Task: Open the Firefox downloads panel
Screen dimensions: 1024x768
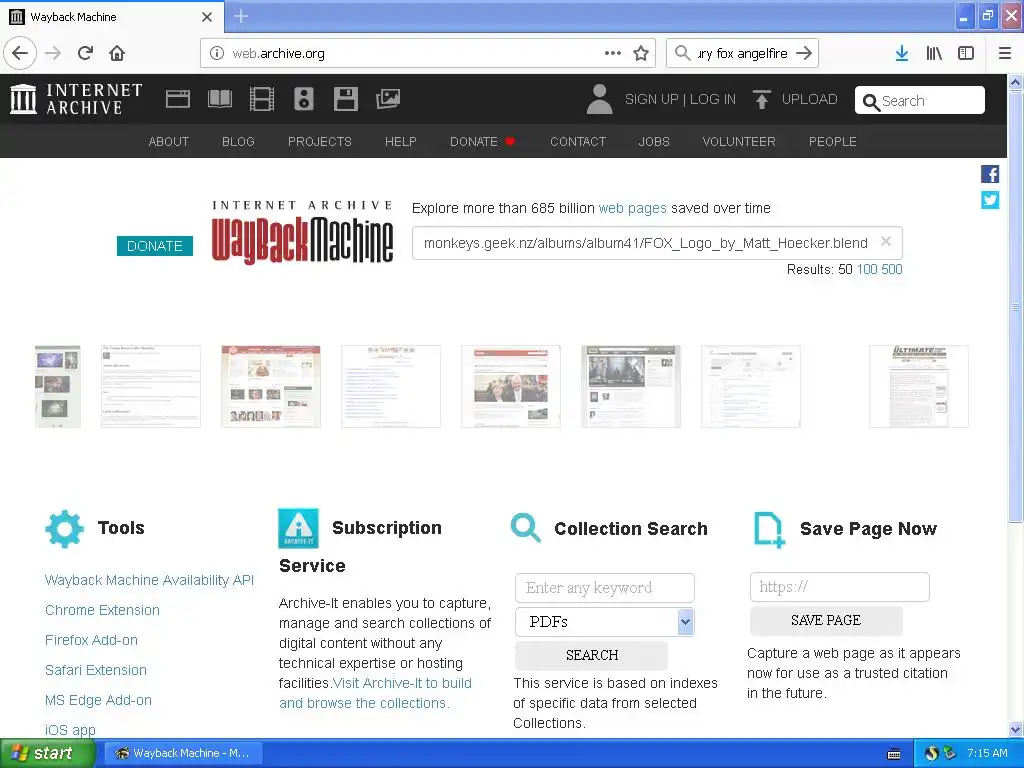Action: 902,53
